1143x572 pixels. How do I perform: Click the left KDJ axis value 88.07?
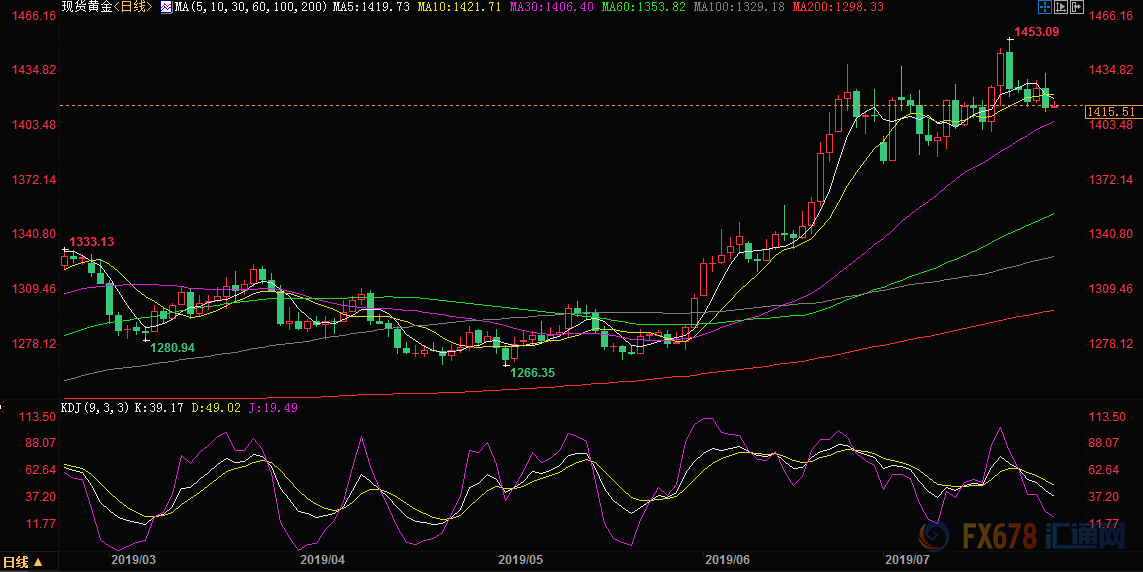coord(41,443)
